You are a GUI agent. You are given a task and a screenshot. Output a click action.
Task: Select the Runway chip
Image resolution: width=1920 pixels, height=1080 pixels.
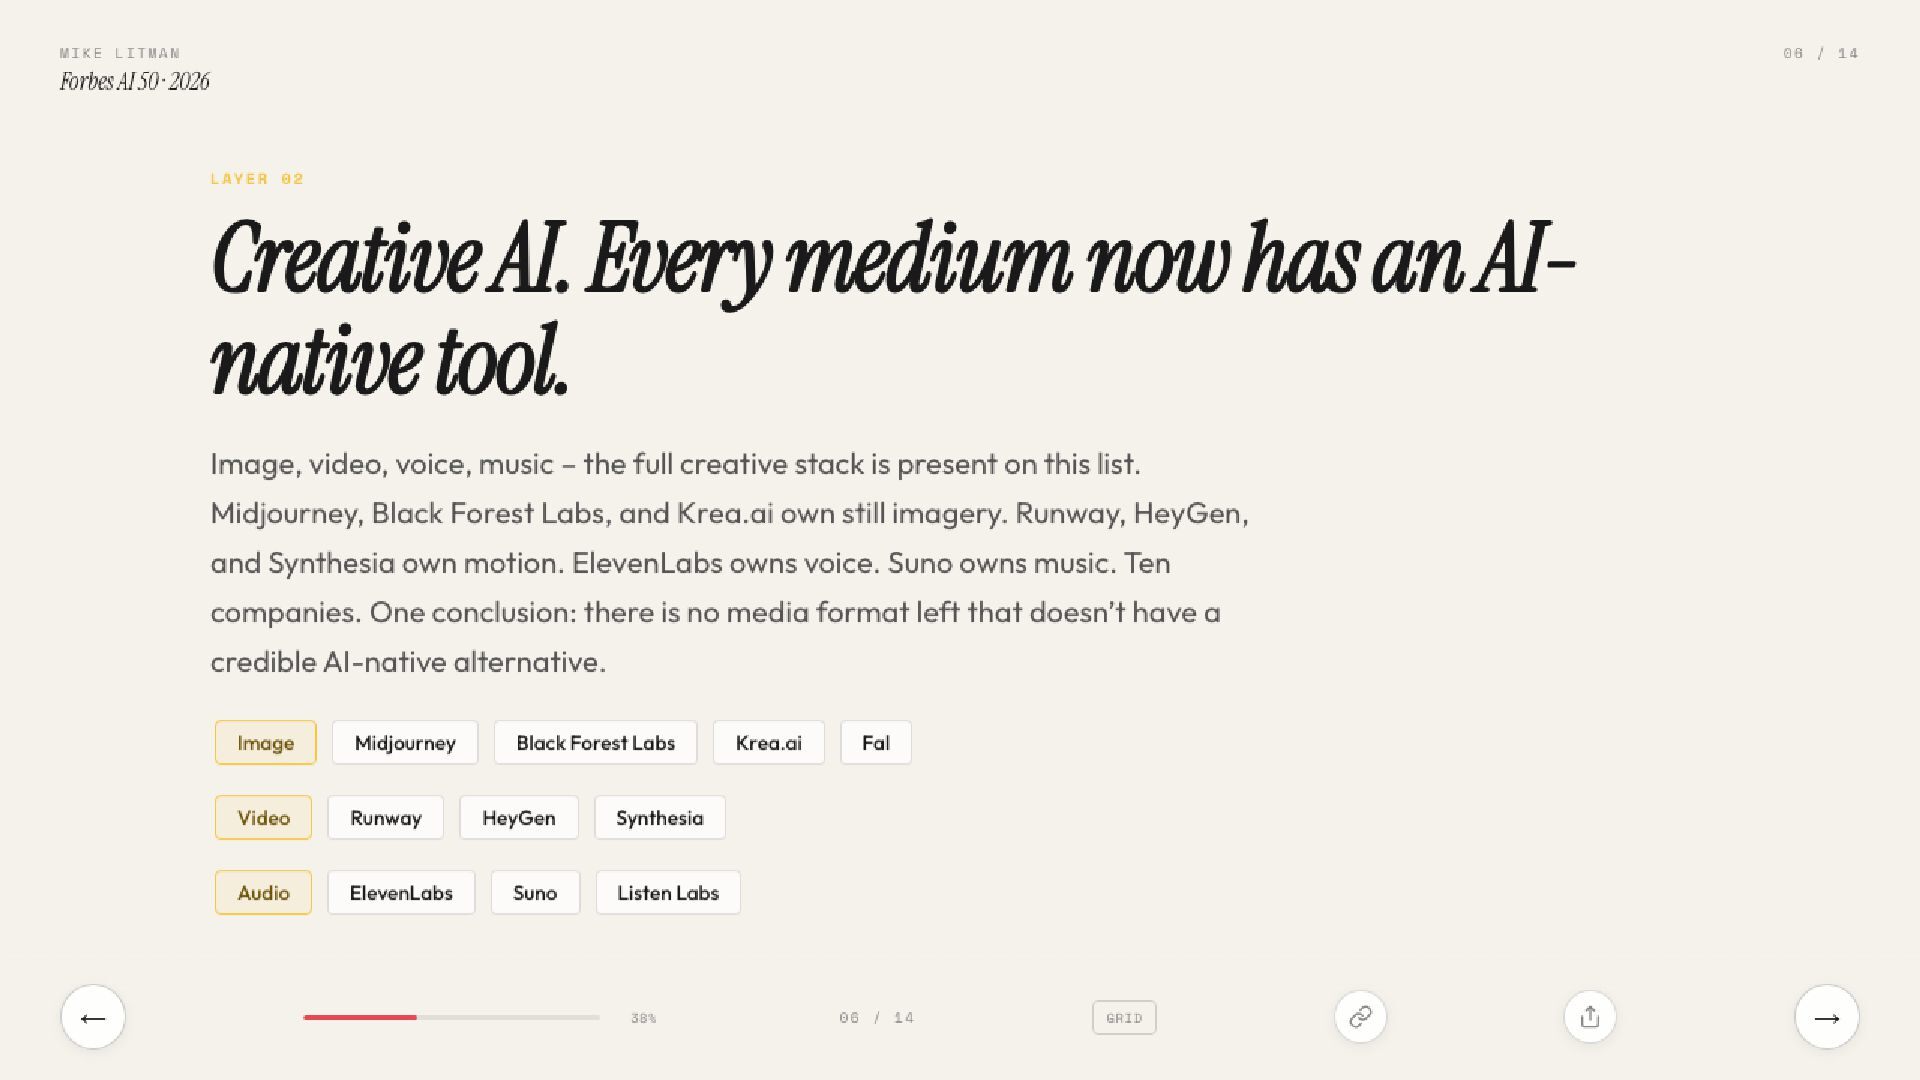point(385,818)
